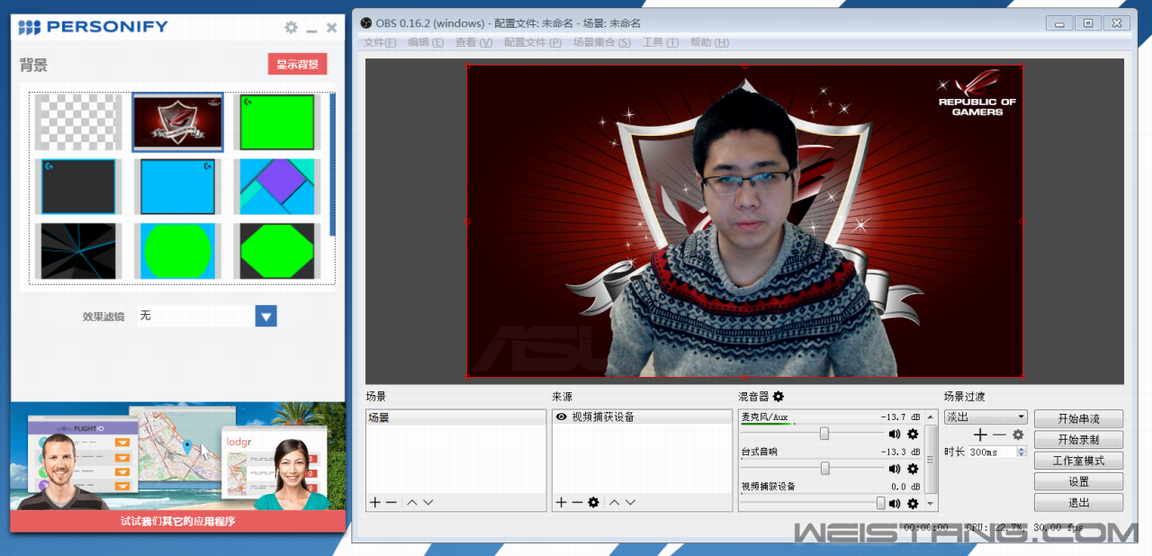Viewport: 1152px width, 556px height.
Task: Select black with blue rays background thumbnail
Action: [79, 251]
